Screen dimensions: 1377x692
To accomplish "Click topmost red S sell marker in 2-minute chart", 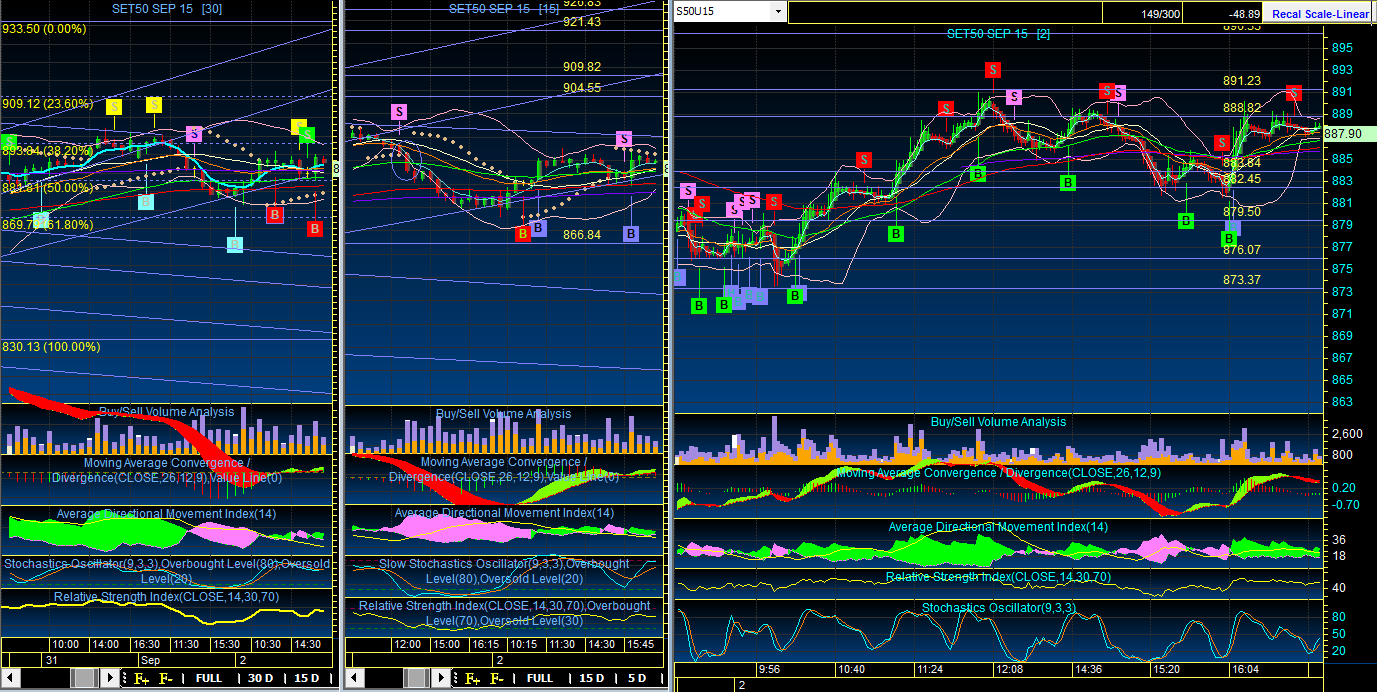I will click(x=993, y=69).
